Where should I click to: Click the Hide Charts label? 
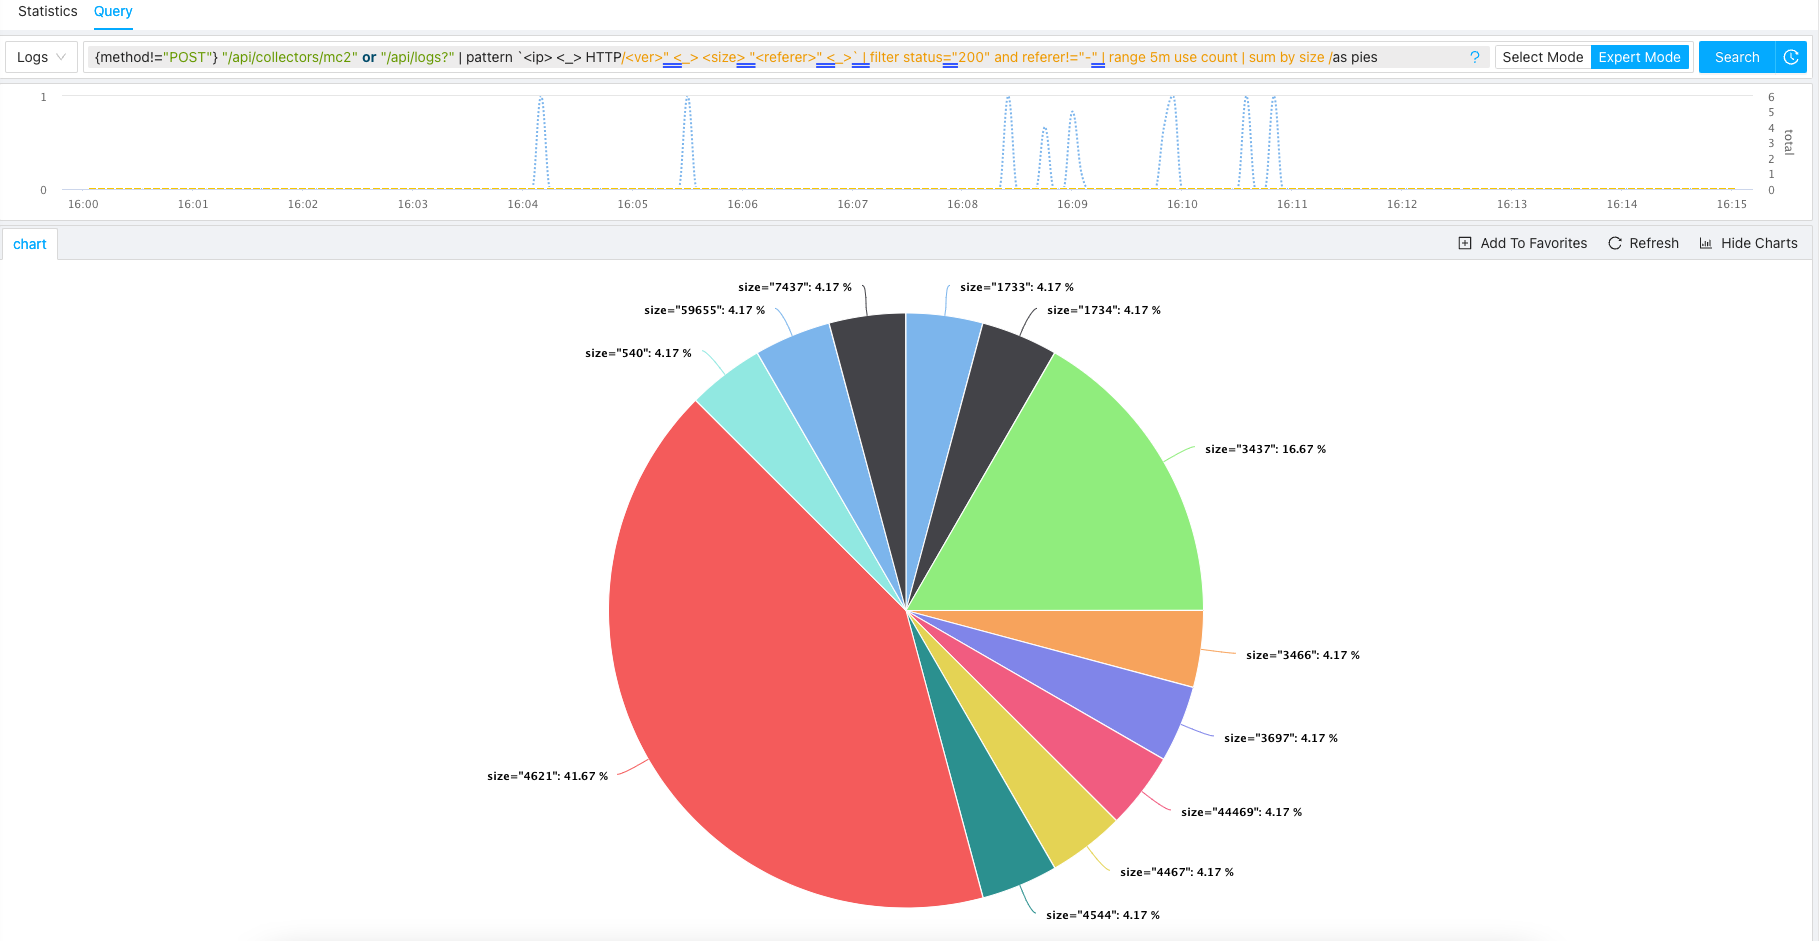[1759, 243]
